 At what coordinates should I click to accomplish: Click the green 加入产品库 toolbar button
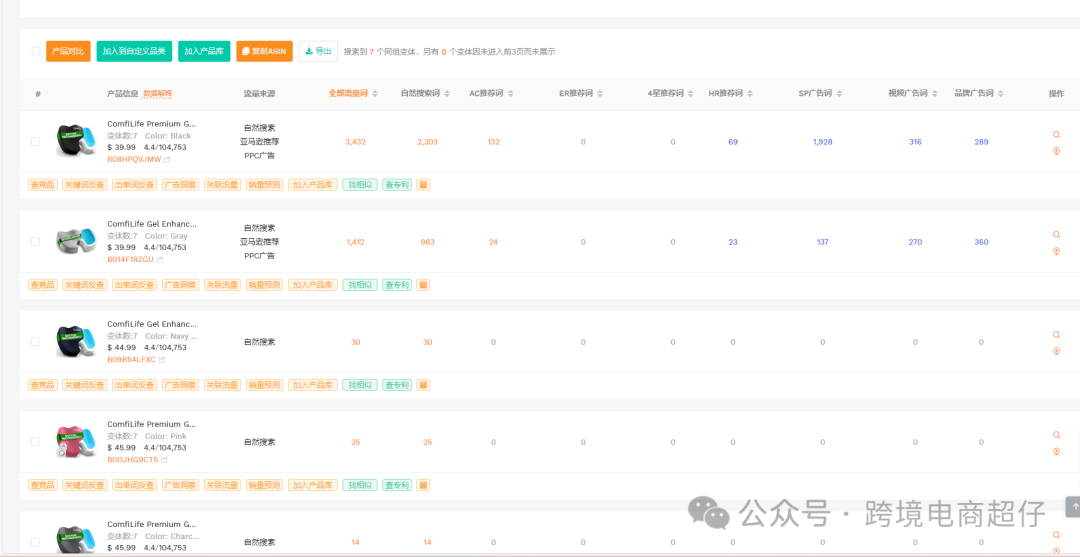point(204,51)
